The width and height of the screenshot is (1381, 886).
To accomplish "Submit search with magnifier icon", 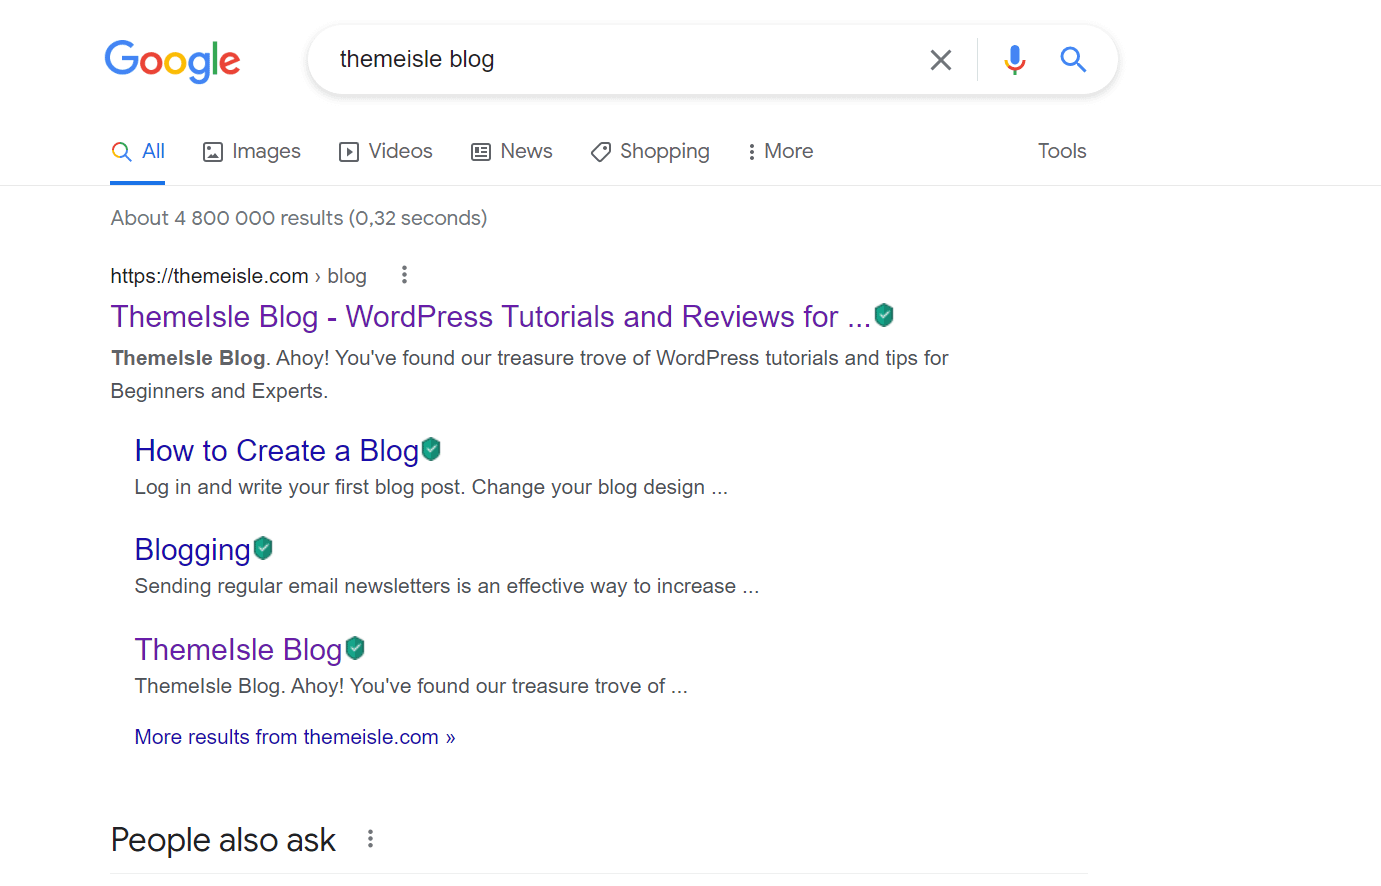I will point(1073,60).
